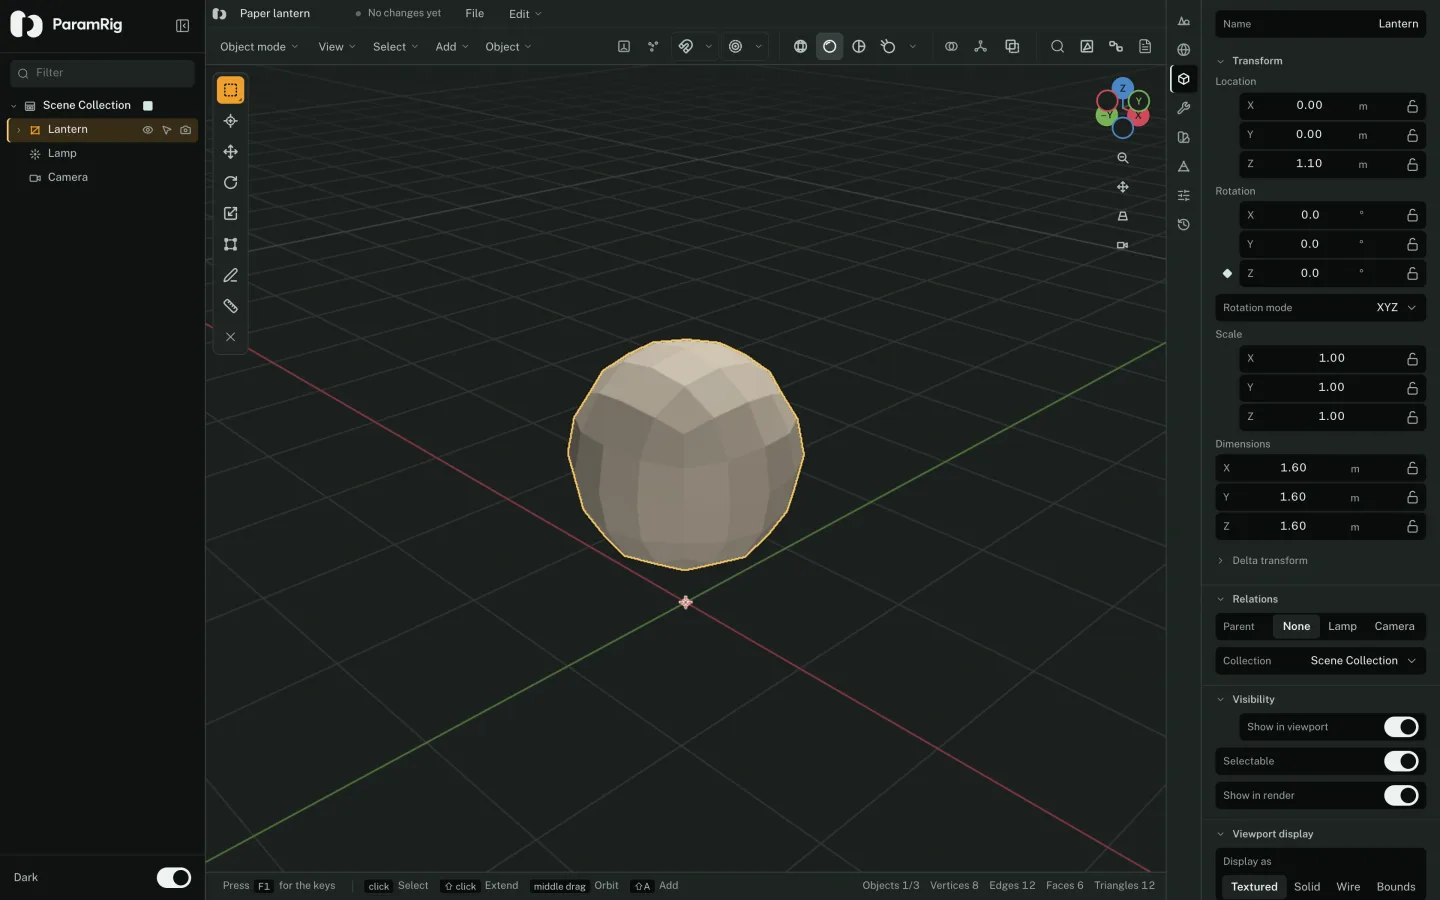Expand the Delta transform section
The image size is (1440, 900).
[x=1262, y=561]
